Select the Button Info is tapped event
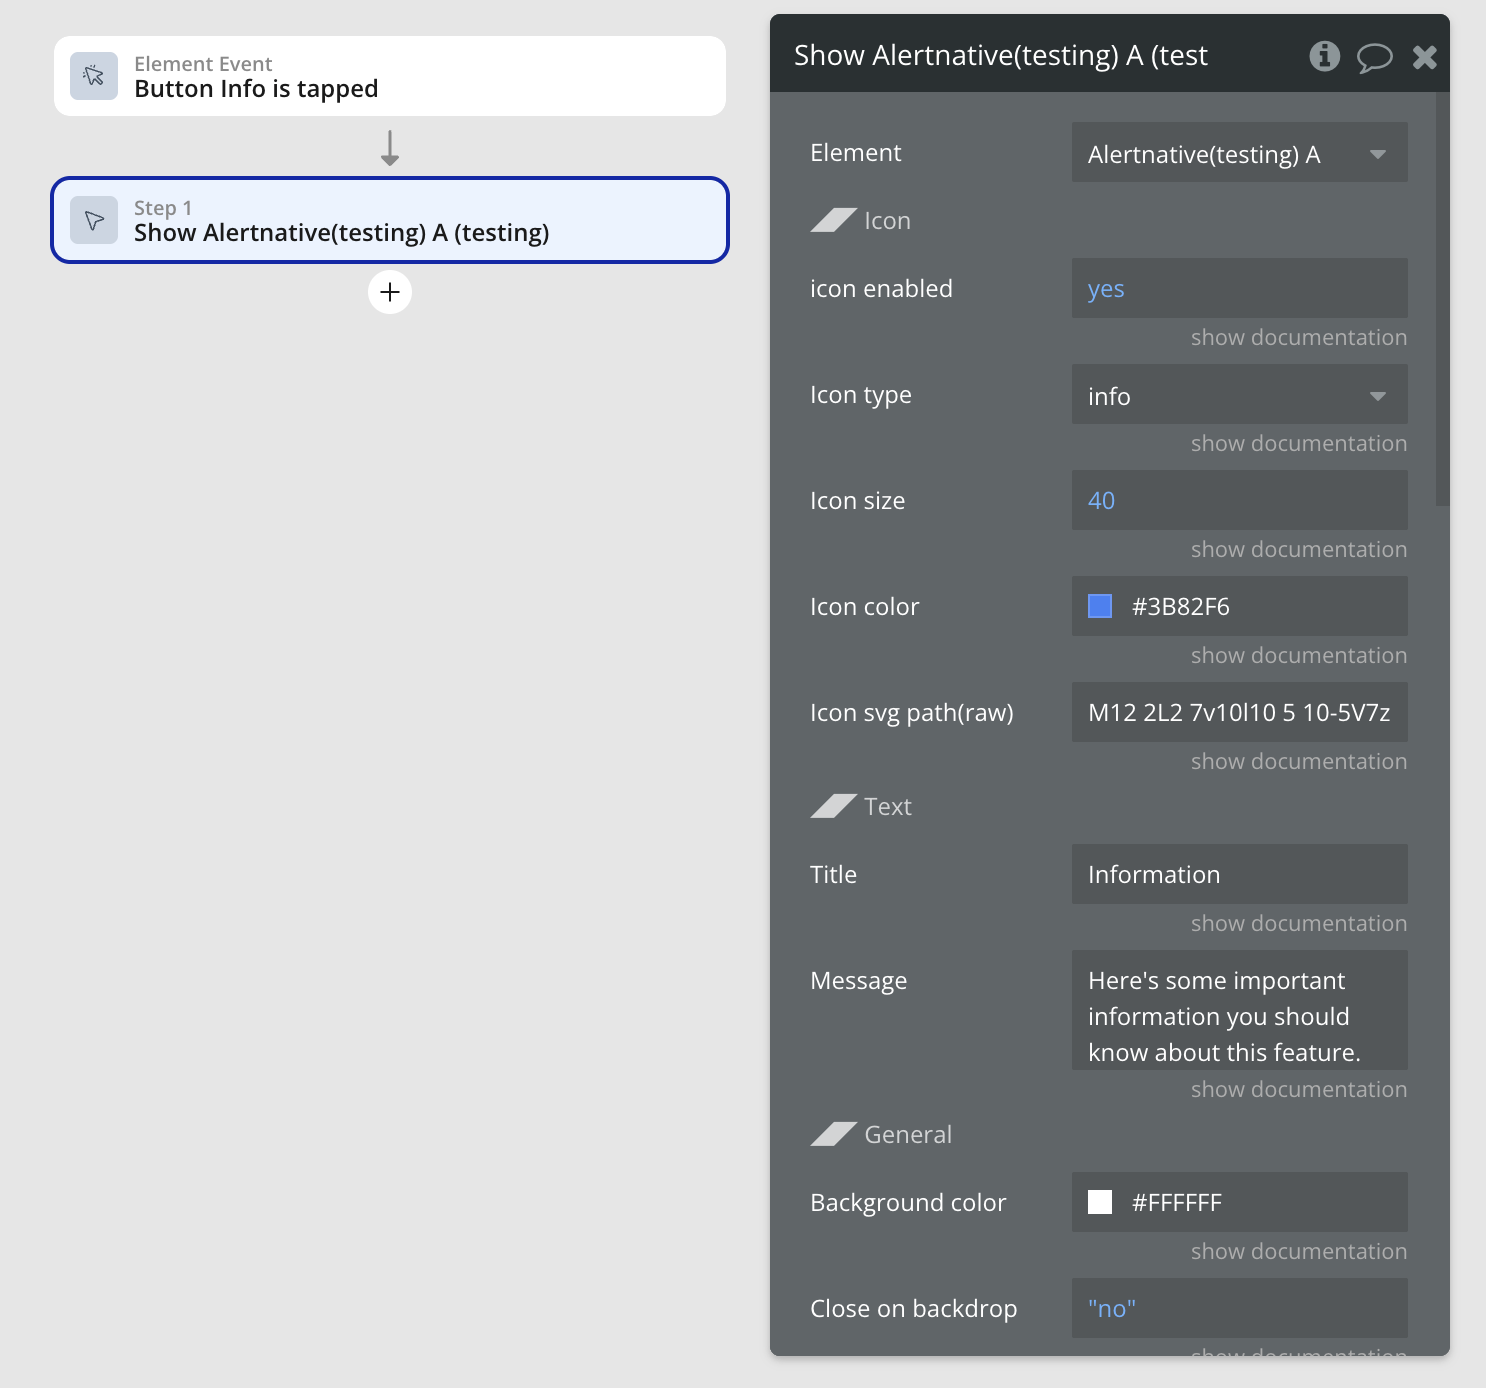1486x1388 pixels. pyautogui.click(x=389, y=76)
